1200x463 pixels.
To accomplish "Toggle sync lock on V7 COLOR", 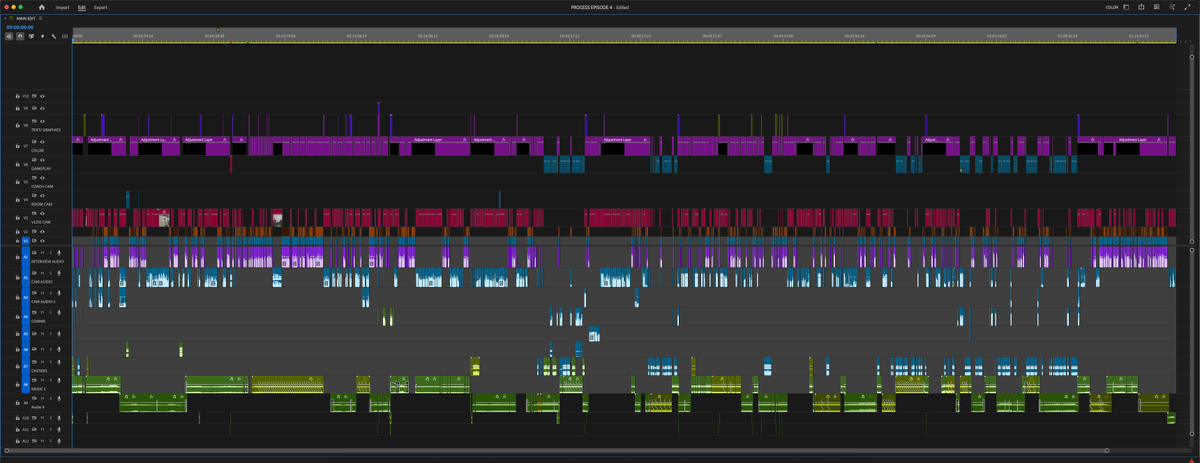I will click(x=34, y=141).
